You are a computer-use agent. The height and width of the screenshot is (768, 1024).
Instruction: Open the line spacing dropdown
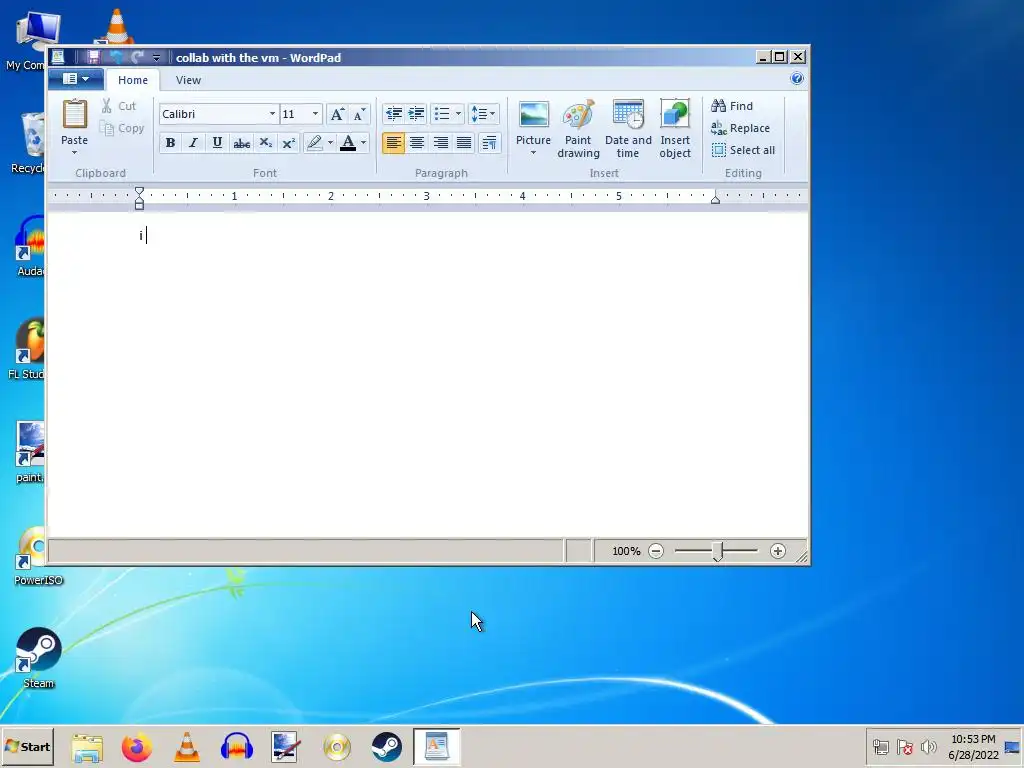click(x=484, y=114)
